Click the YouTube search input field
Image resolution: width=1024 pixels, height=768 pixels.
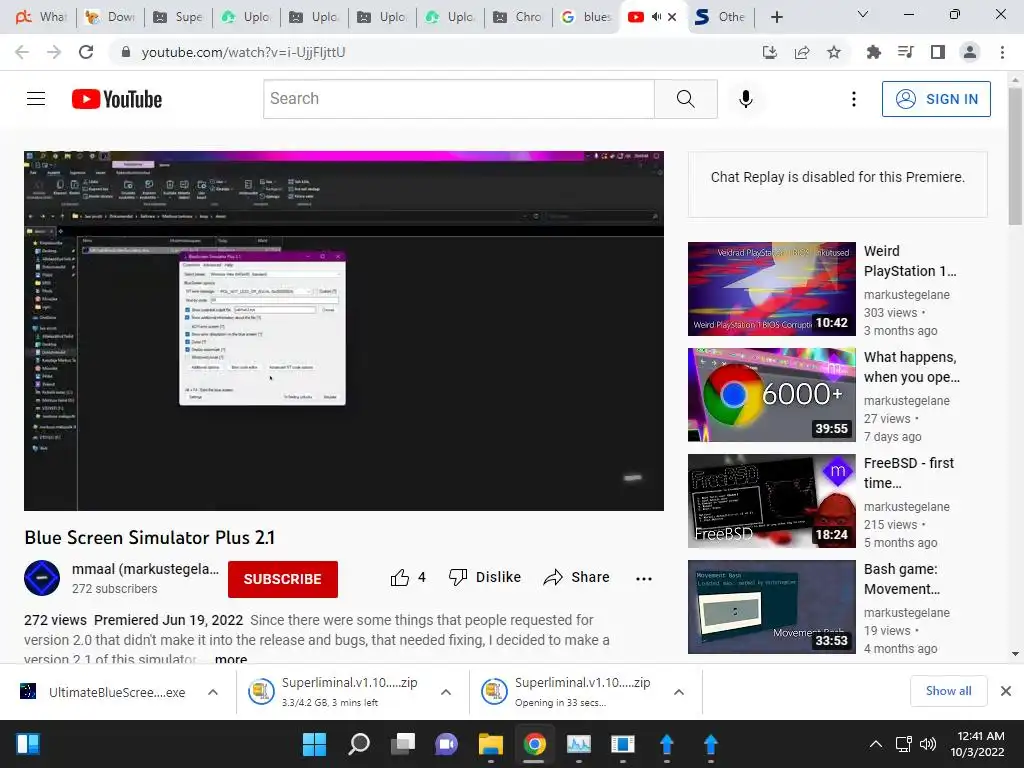(458, 99)
